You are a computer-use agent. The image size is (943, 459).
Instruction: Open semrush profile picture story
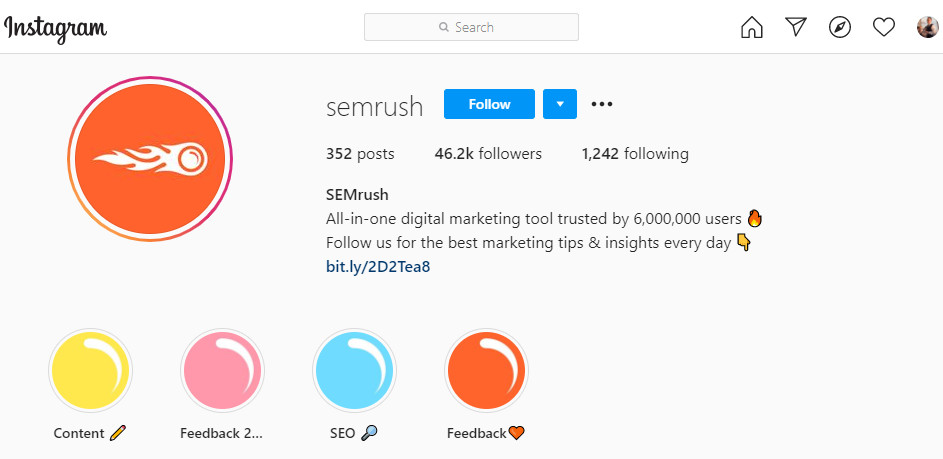coord(150,159)
